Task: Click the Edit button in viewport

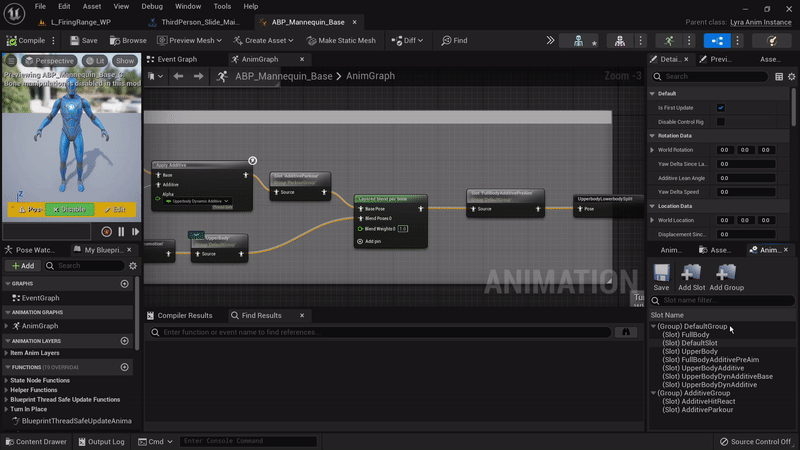Action: click(x=115, y=210)
